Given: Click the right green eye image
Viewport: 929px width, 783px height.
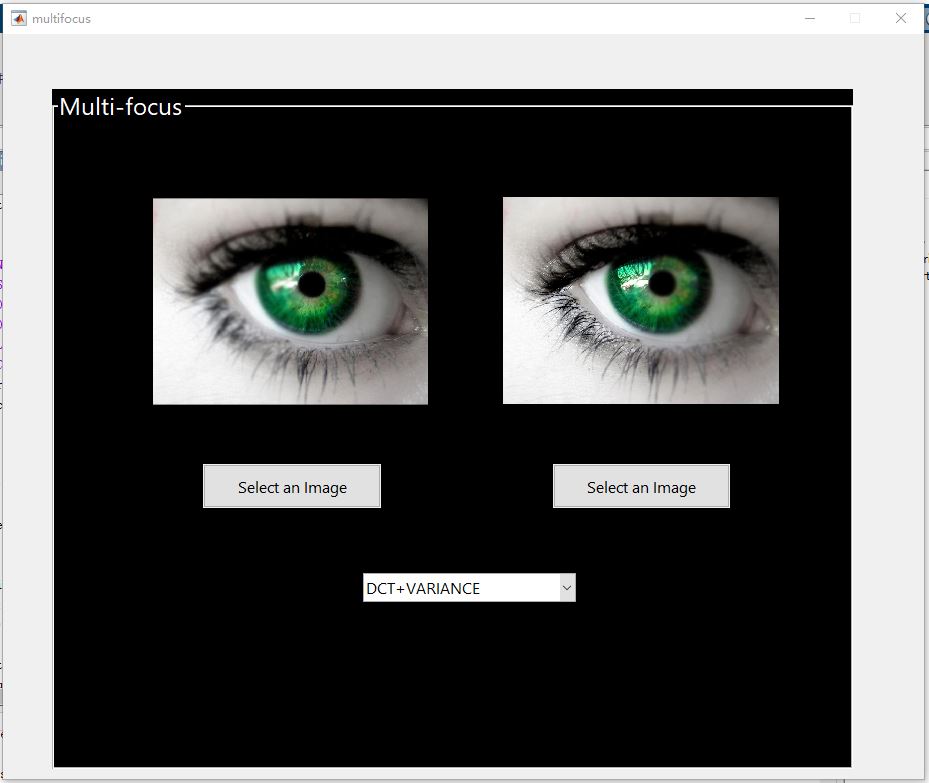Looking at the screenshot, I should coord(640,300).
